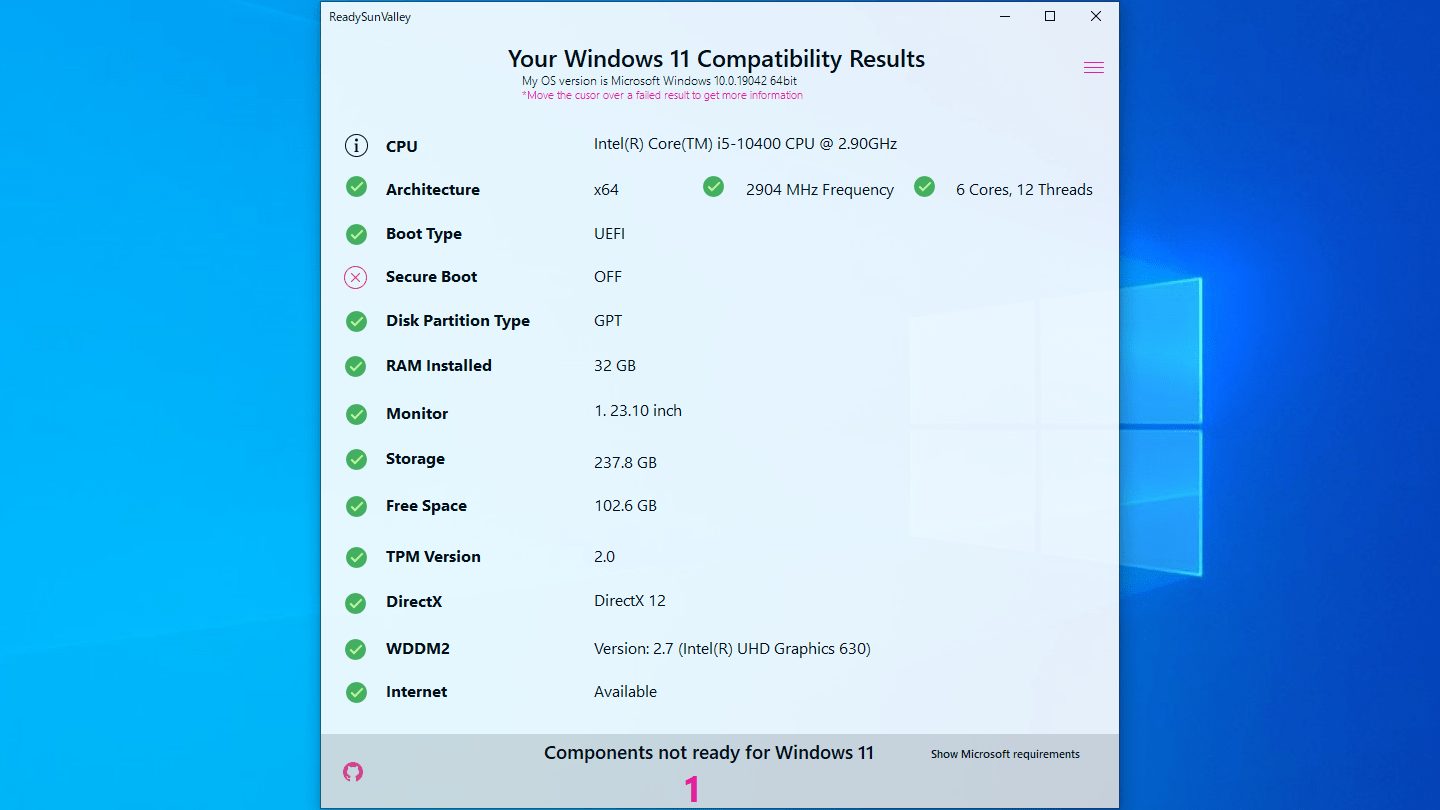Click the Storage label

point(415,459)
